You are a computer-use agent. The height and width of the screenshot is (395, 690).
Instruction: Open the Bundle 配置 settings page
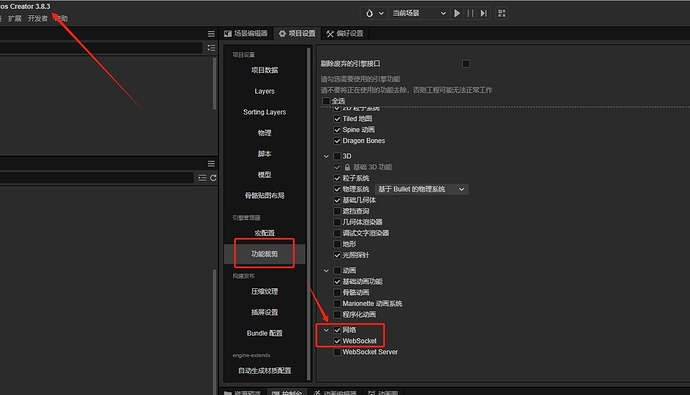264,333
